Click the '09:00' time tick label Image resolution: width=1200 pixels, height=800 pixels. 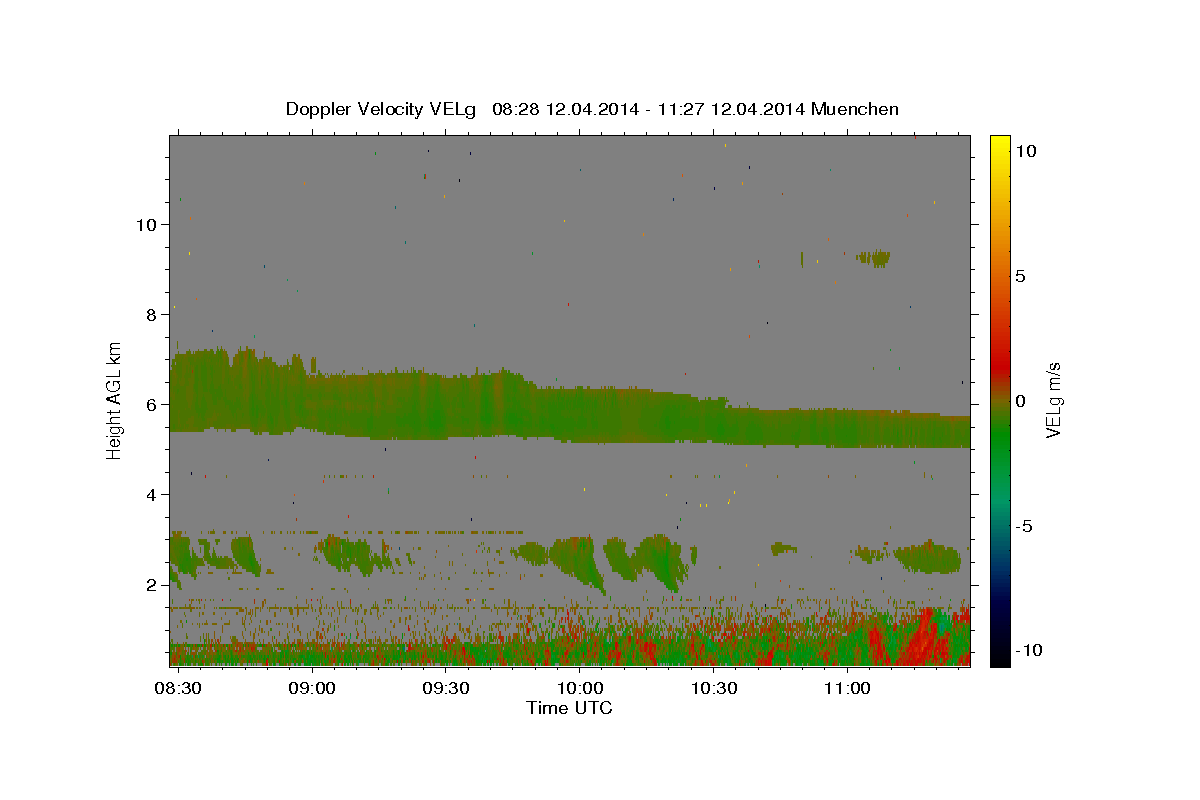[x=312, y=689]
